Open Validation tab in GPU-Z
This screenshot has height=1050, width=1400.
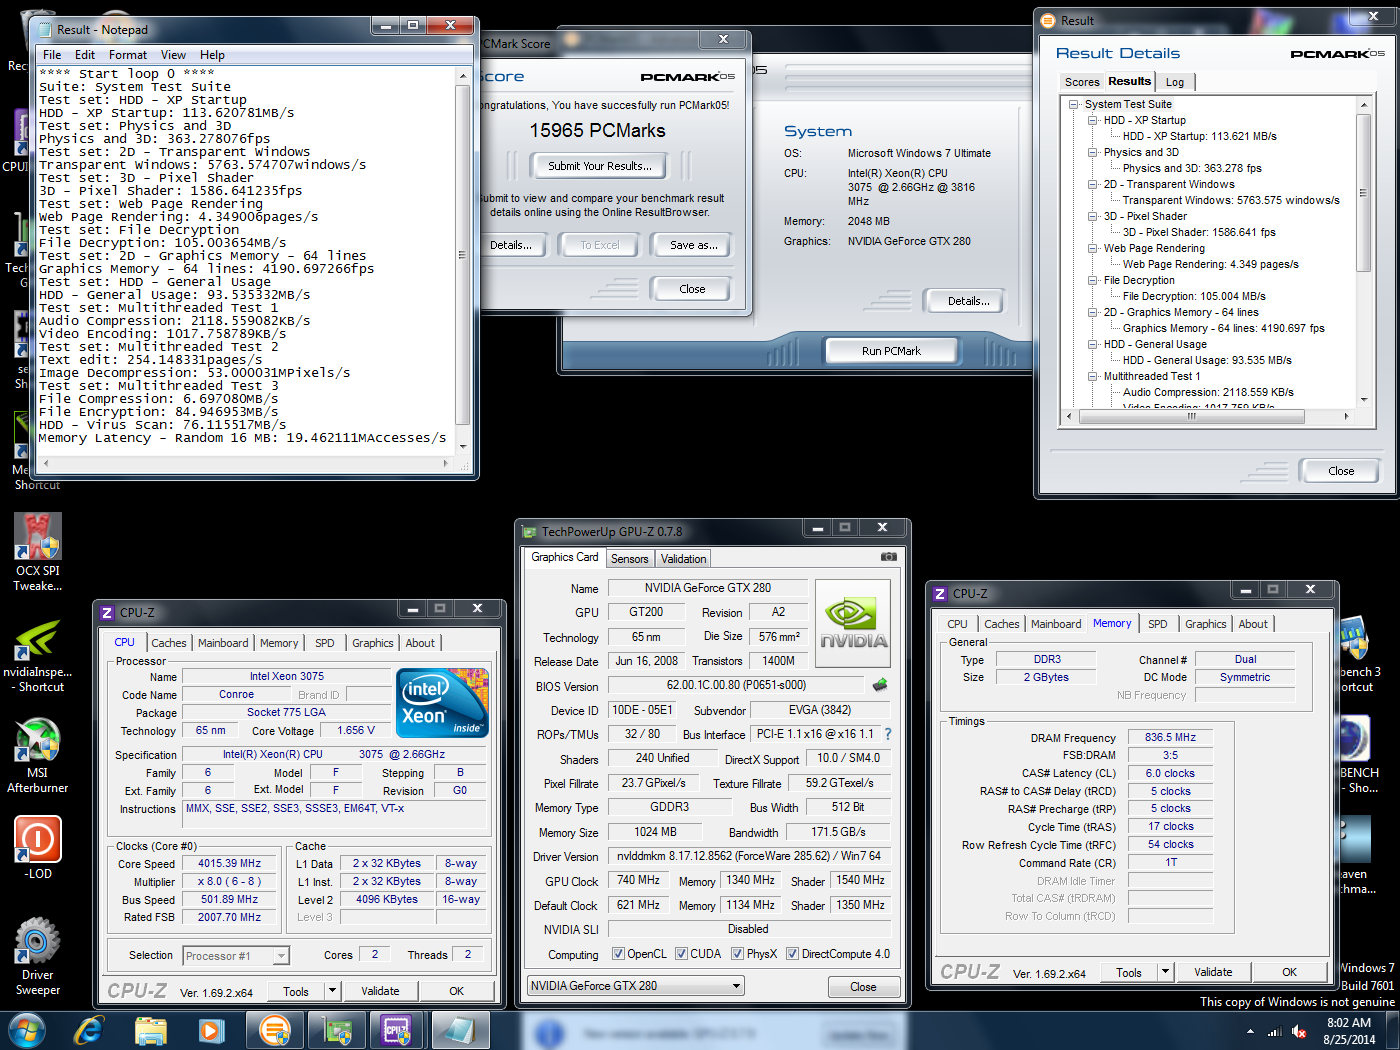click(x=683, y=559)
